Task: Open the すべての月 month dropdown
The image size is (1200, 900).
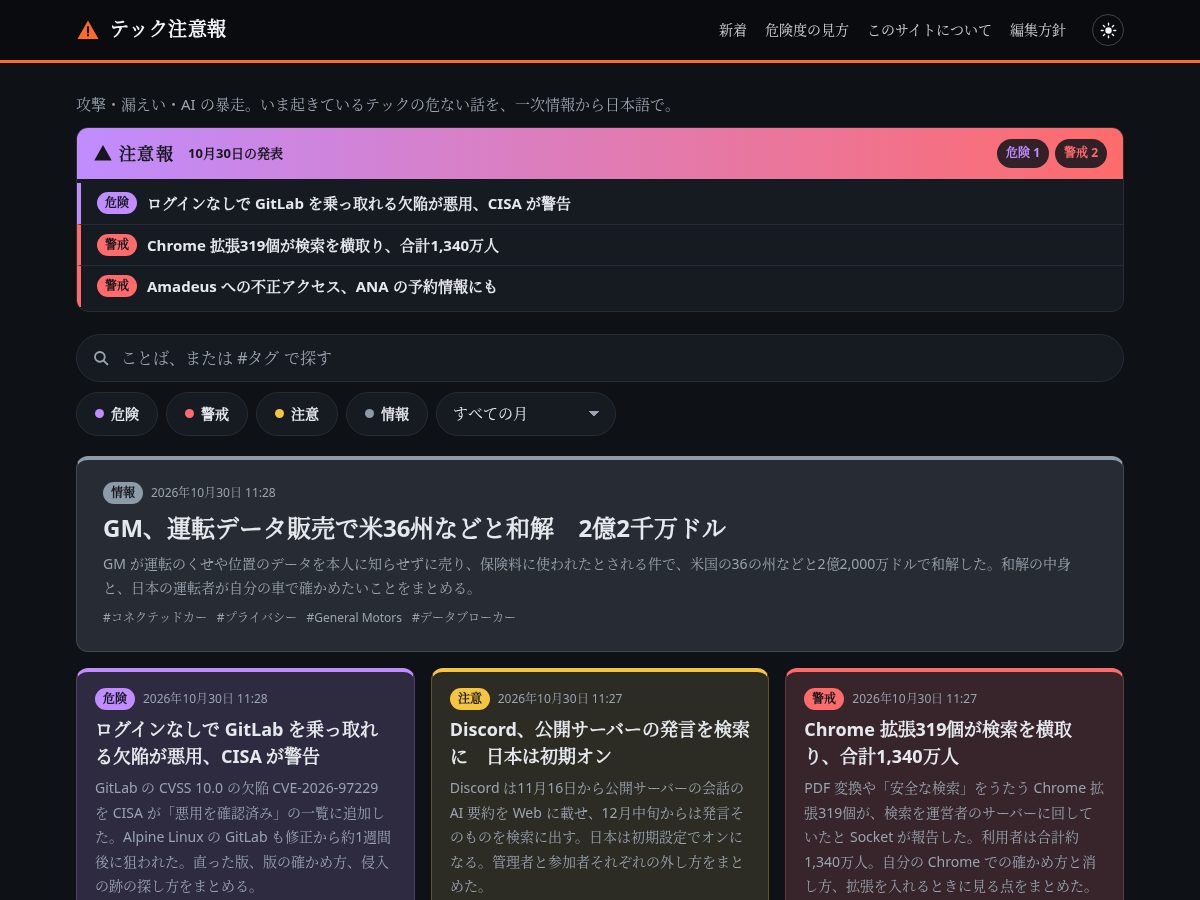Action: coord(526,414)
